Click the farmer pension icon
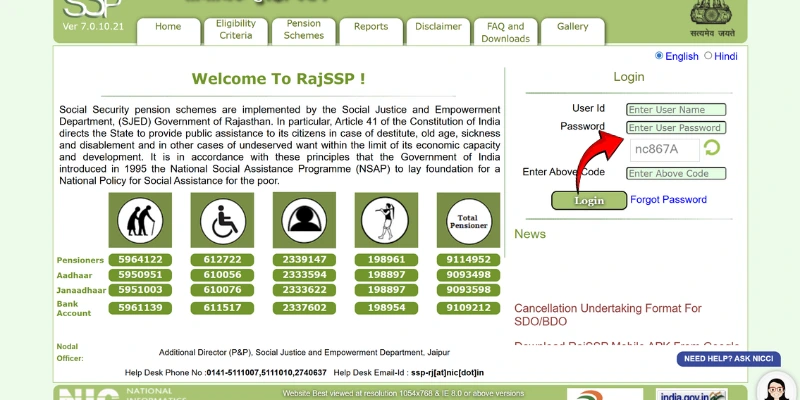Screen dimensions: 800x400 coord(386,220)
